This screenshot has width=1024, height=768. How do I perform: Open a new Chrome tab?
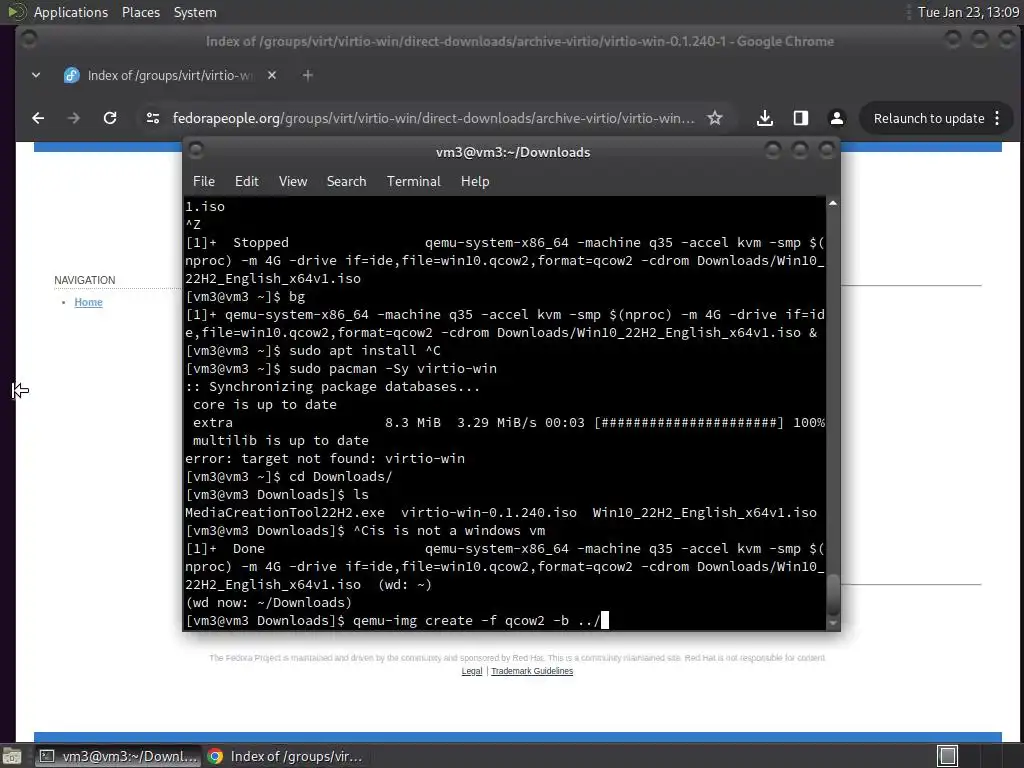[308, 75]
